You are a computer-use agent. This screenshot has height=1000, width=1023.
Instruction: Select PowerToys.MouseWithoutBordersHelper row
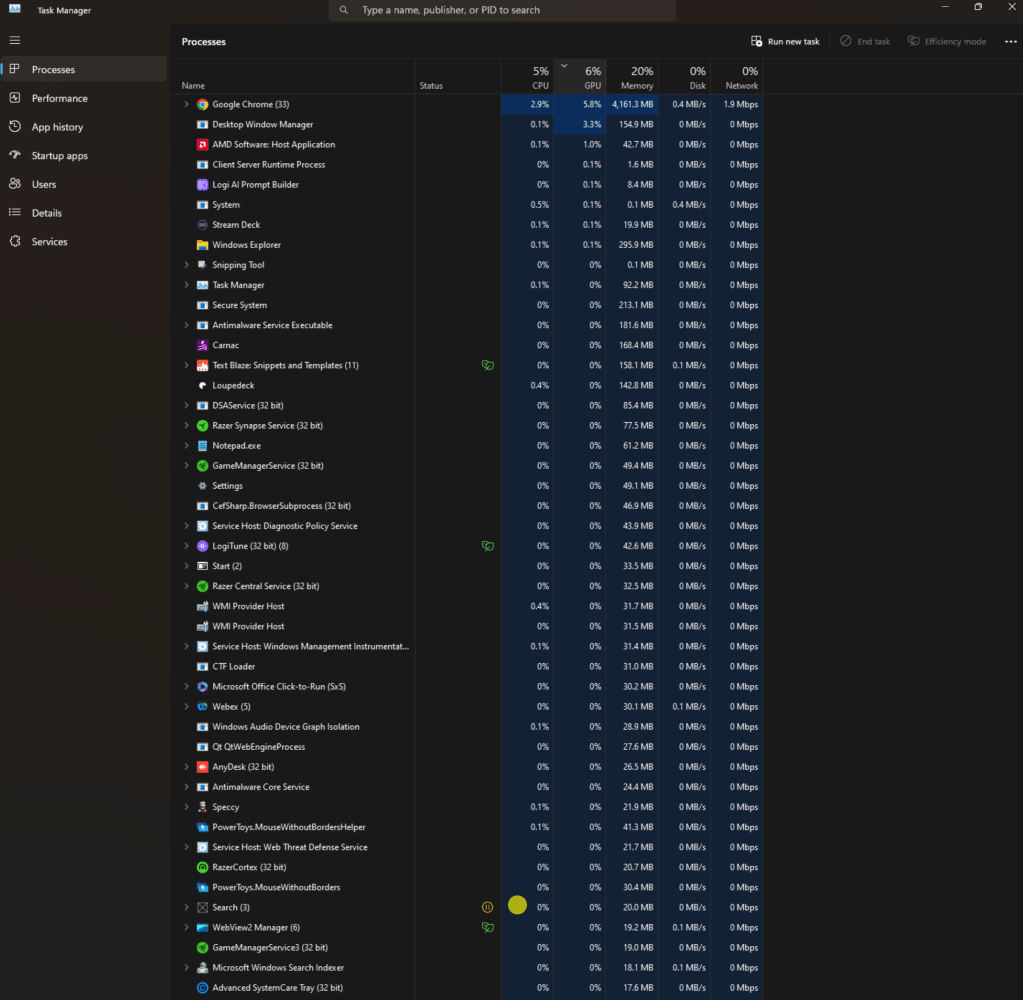(x=467, y=827)
